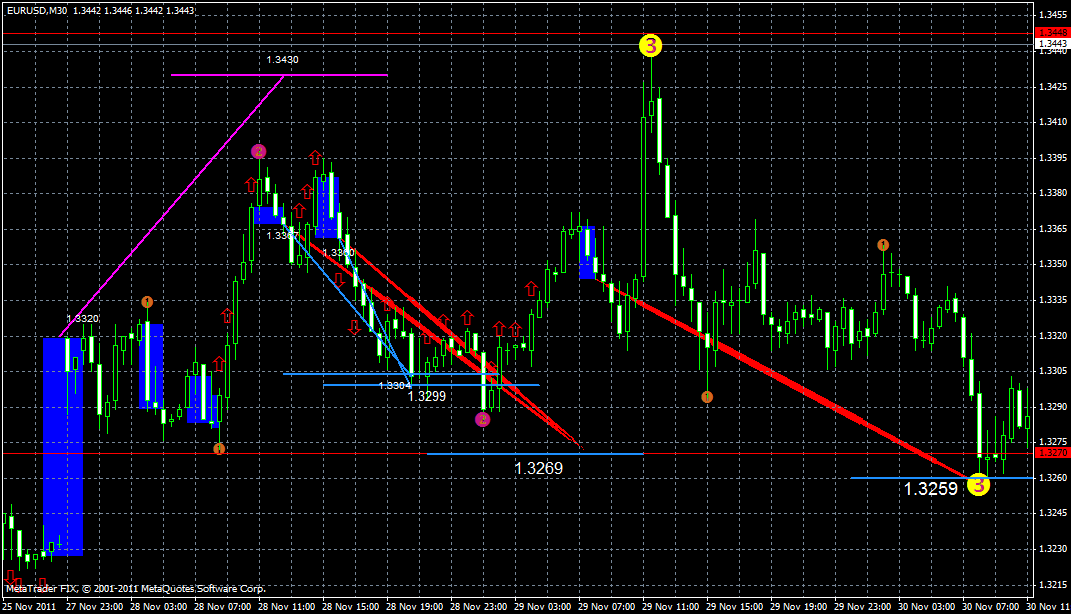Image resolution: width=1071 pixels, height=614 pixels.
Task: Select the pink circled marker below 1.3299 line
Action: pyautogui.click(x=483, y=419)
